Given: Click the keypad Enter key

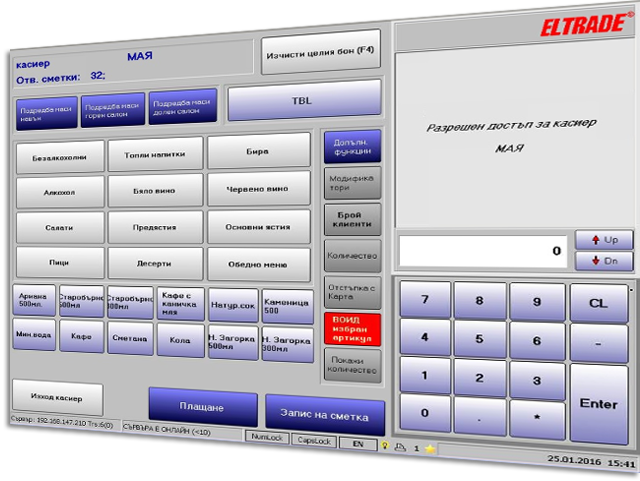Looking at the screenshot, I should click(598, 404).
